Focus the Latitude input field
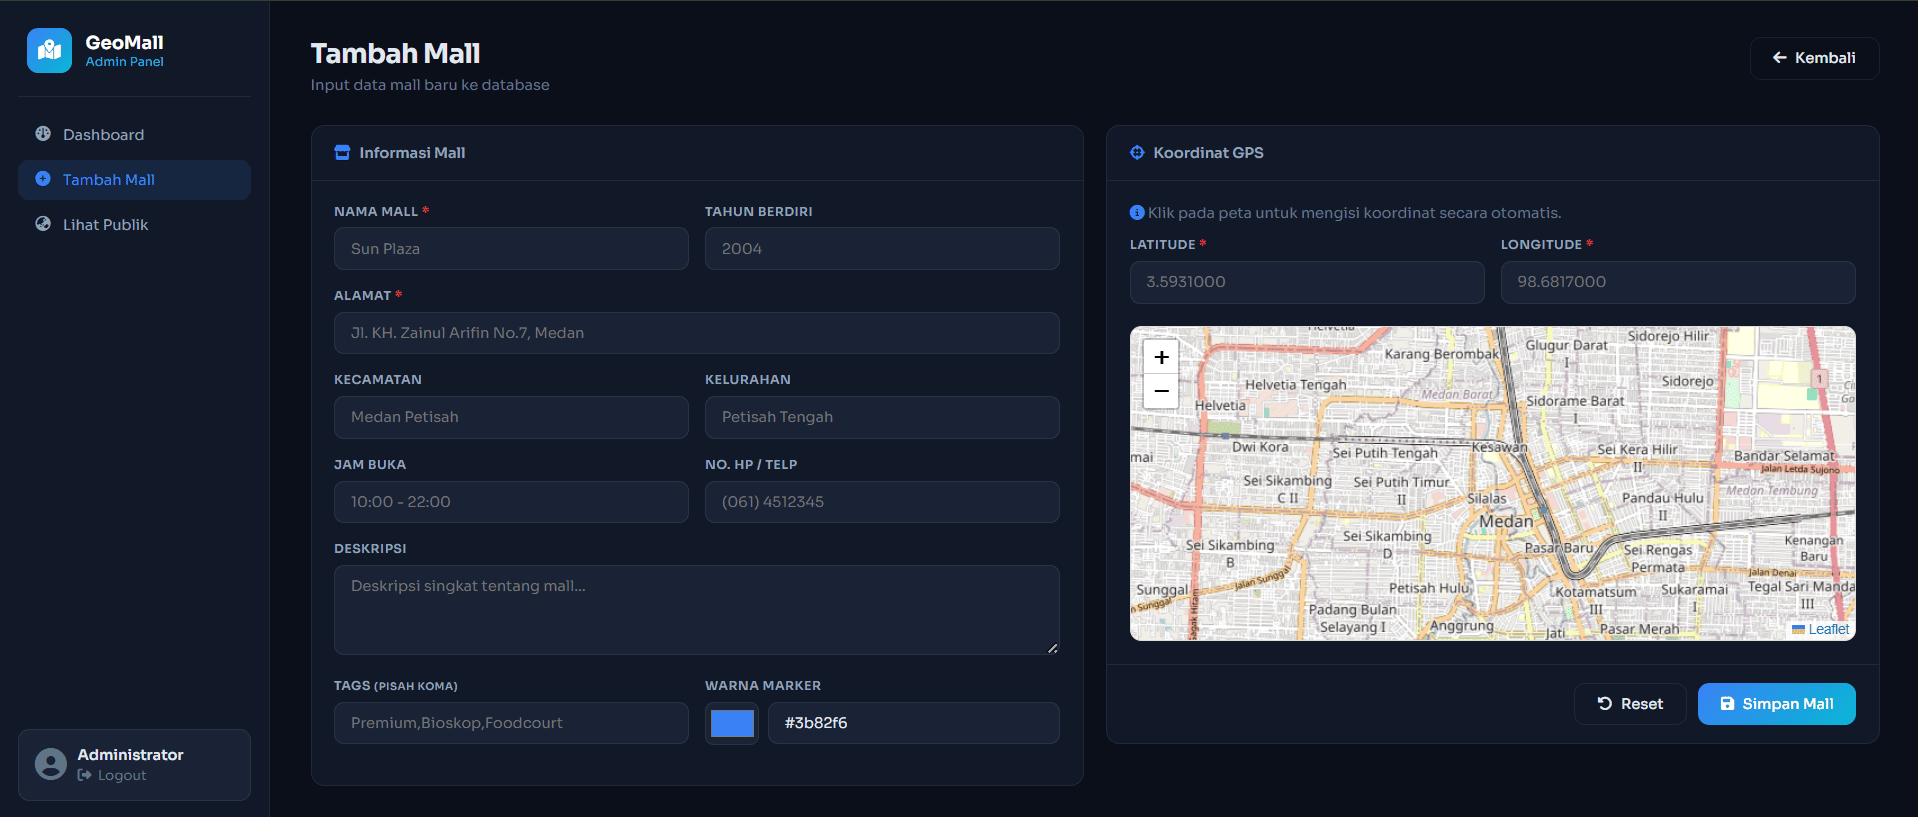 [x=1307, y=282]
